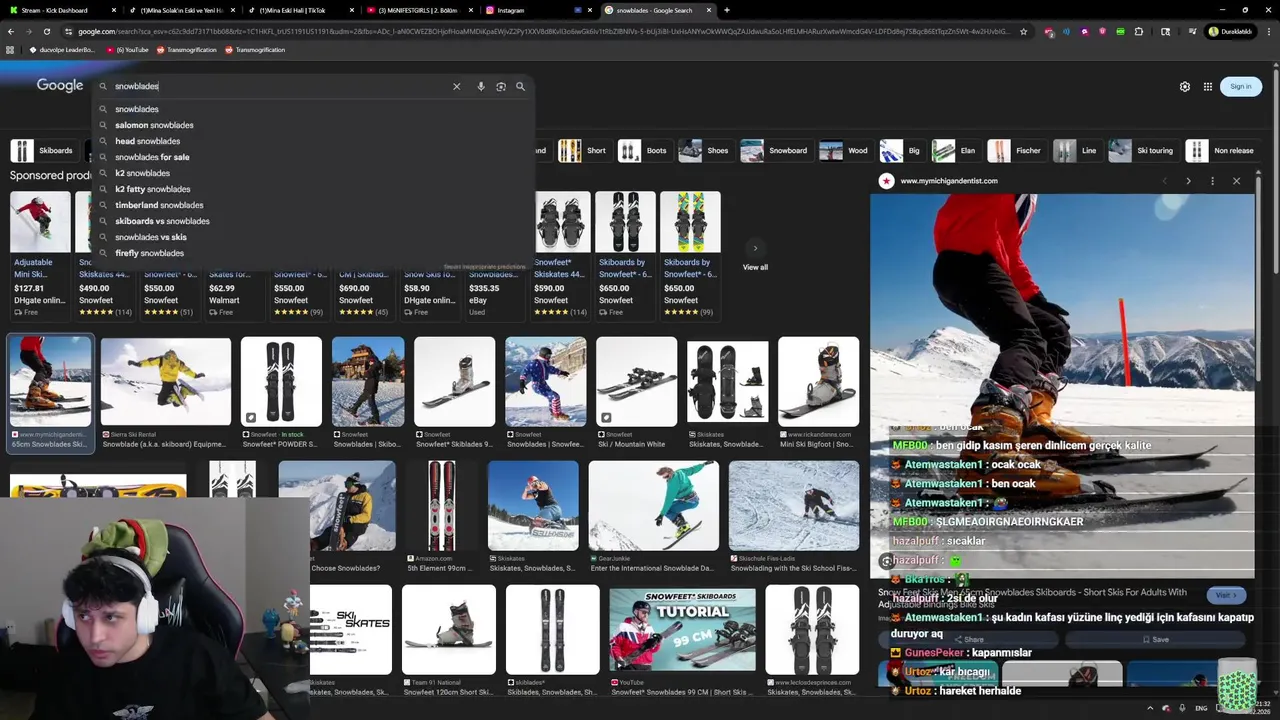1280x720 pixels.
Task: Open the extensions puzzle icon
Action: coord(1138,31)
